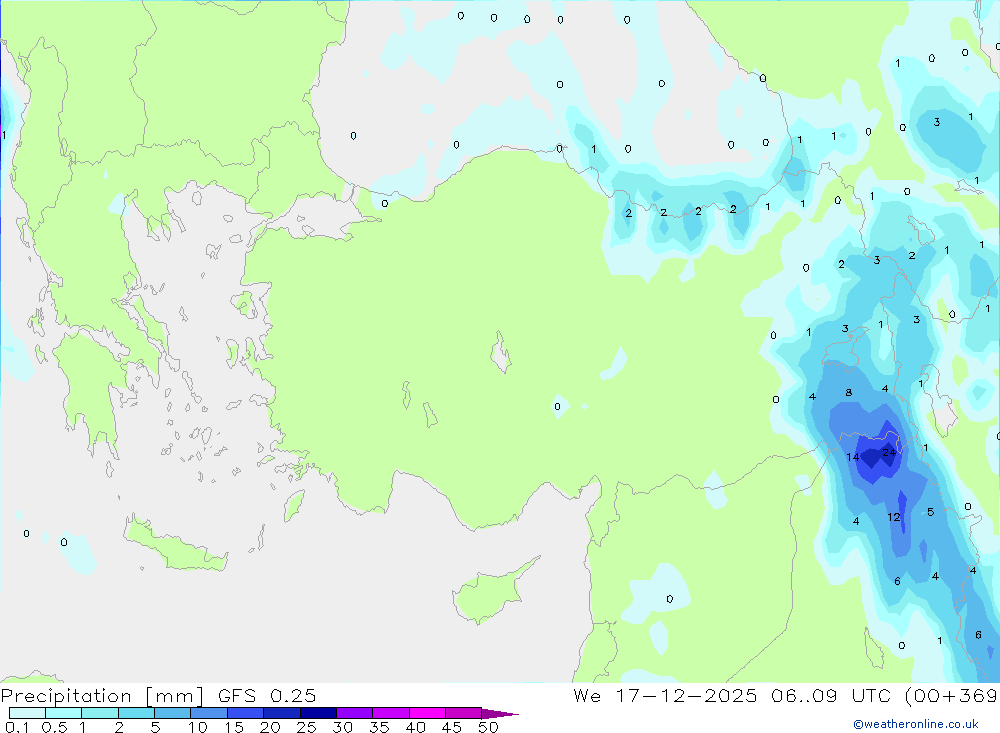Click the legend label '15'
This screenshot has width=1000, height=733.
(234, 727)
